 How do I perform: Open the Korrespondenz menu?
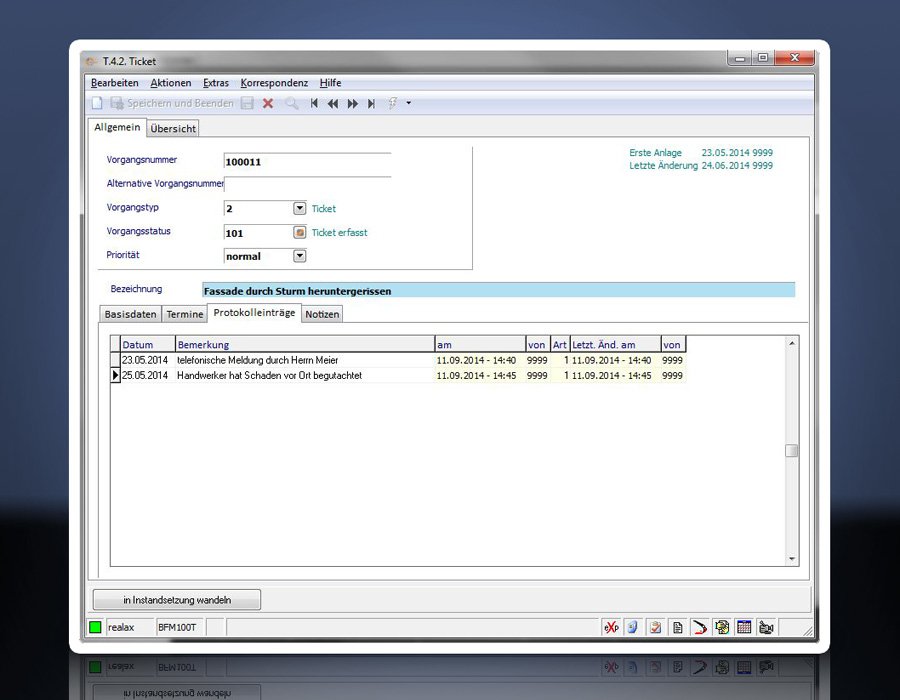(274, 83)
